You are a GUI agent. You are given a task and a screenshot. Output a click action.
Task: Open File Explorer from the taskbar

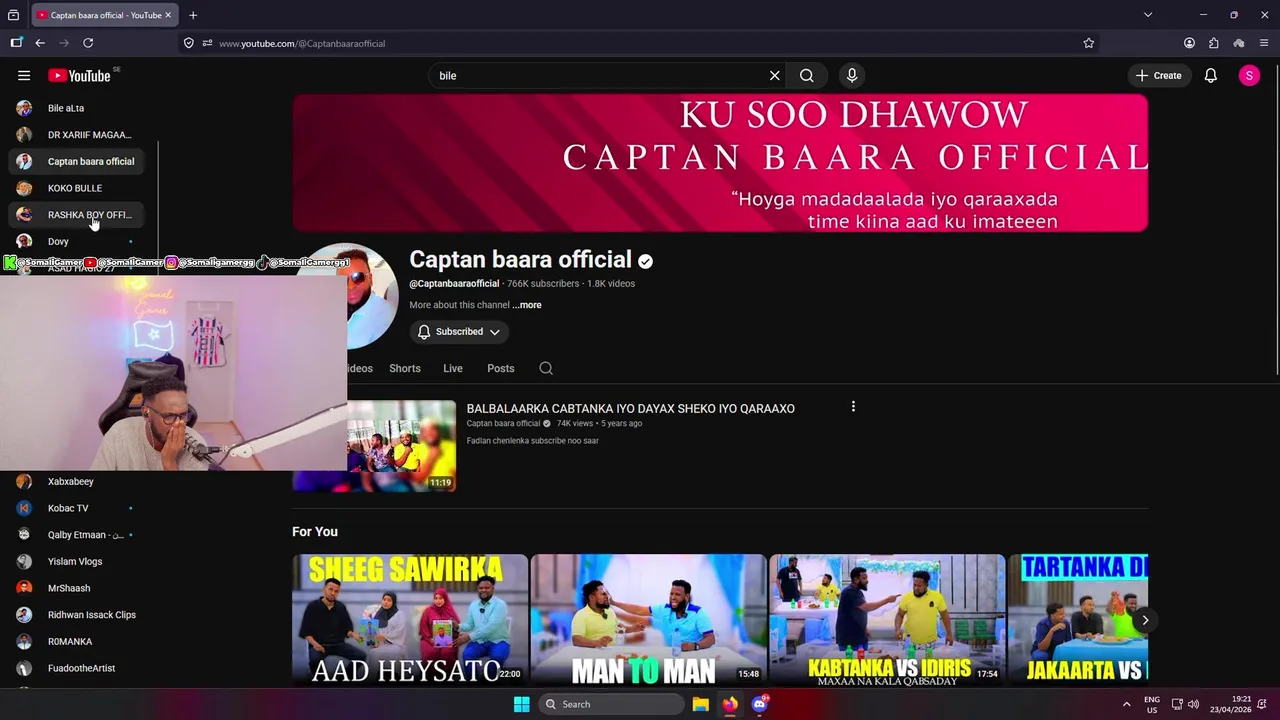(x=701, y=704)
